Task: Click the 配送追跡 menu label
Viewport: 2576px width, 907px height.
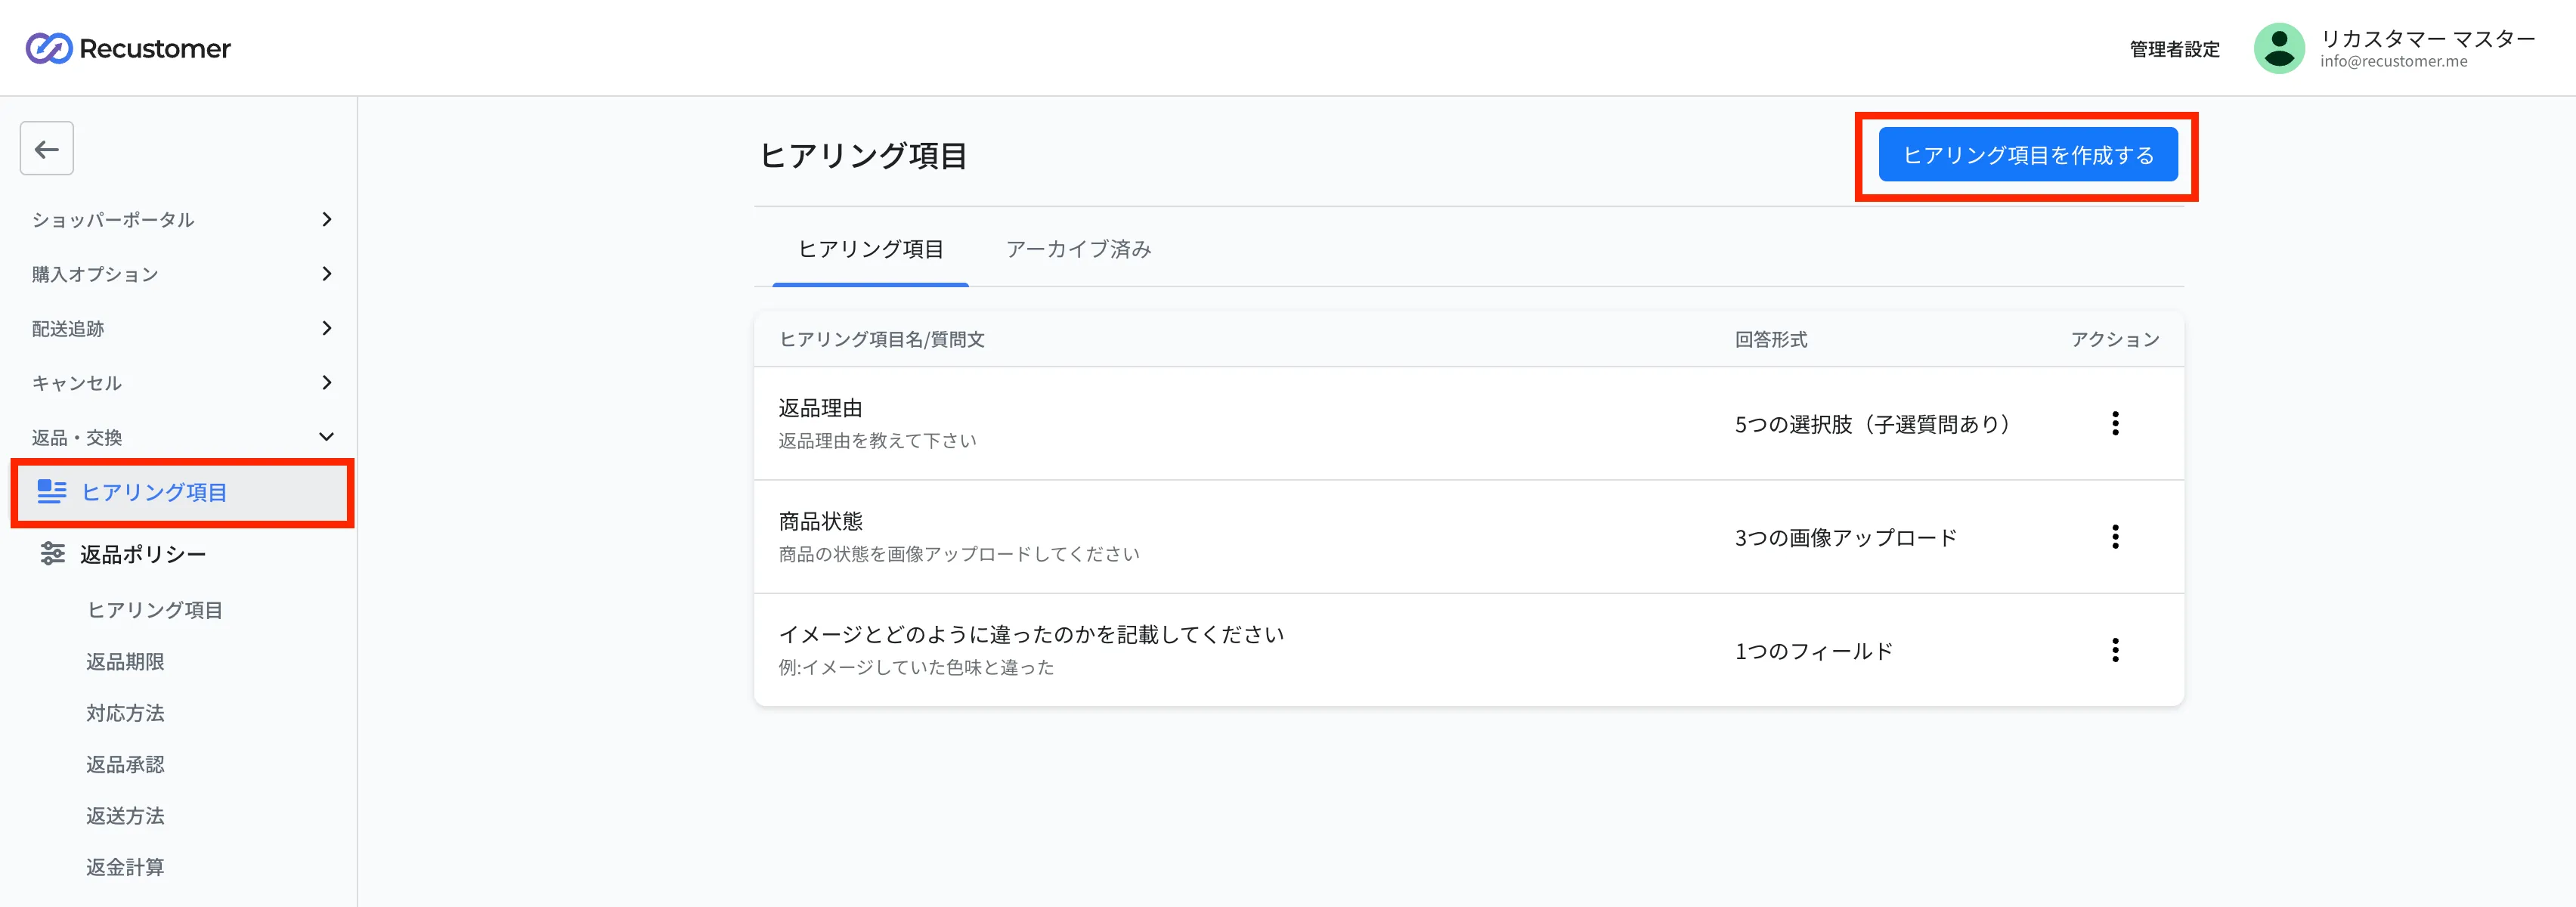Action: click(x=68, y=328)
